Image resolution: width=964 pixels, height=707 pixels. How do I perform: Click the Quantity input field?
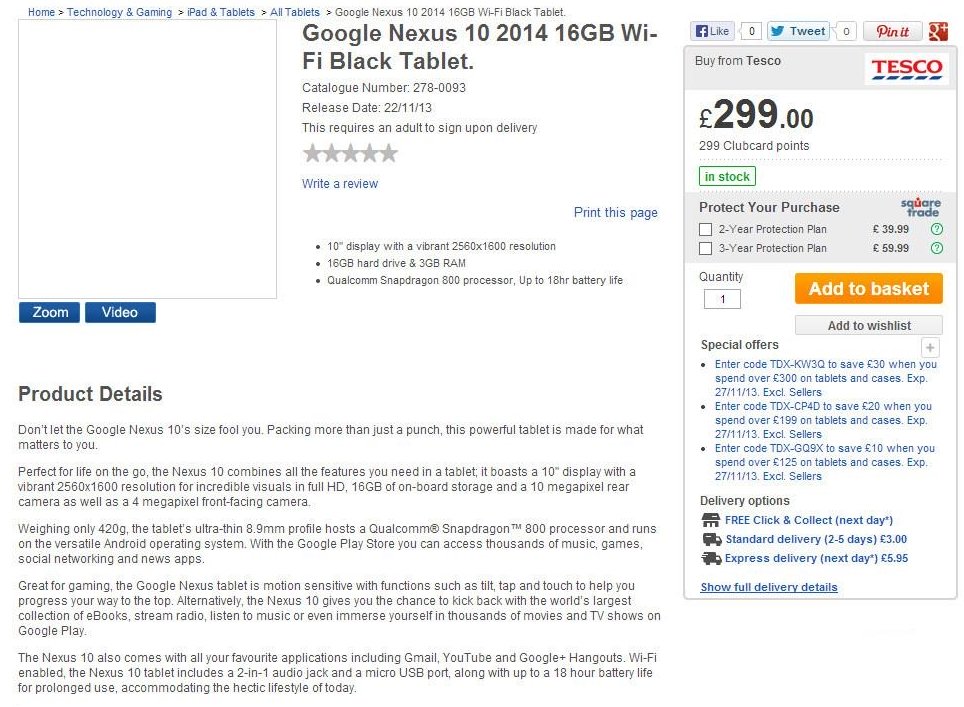(722, 299)
